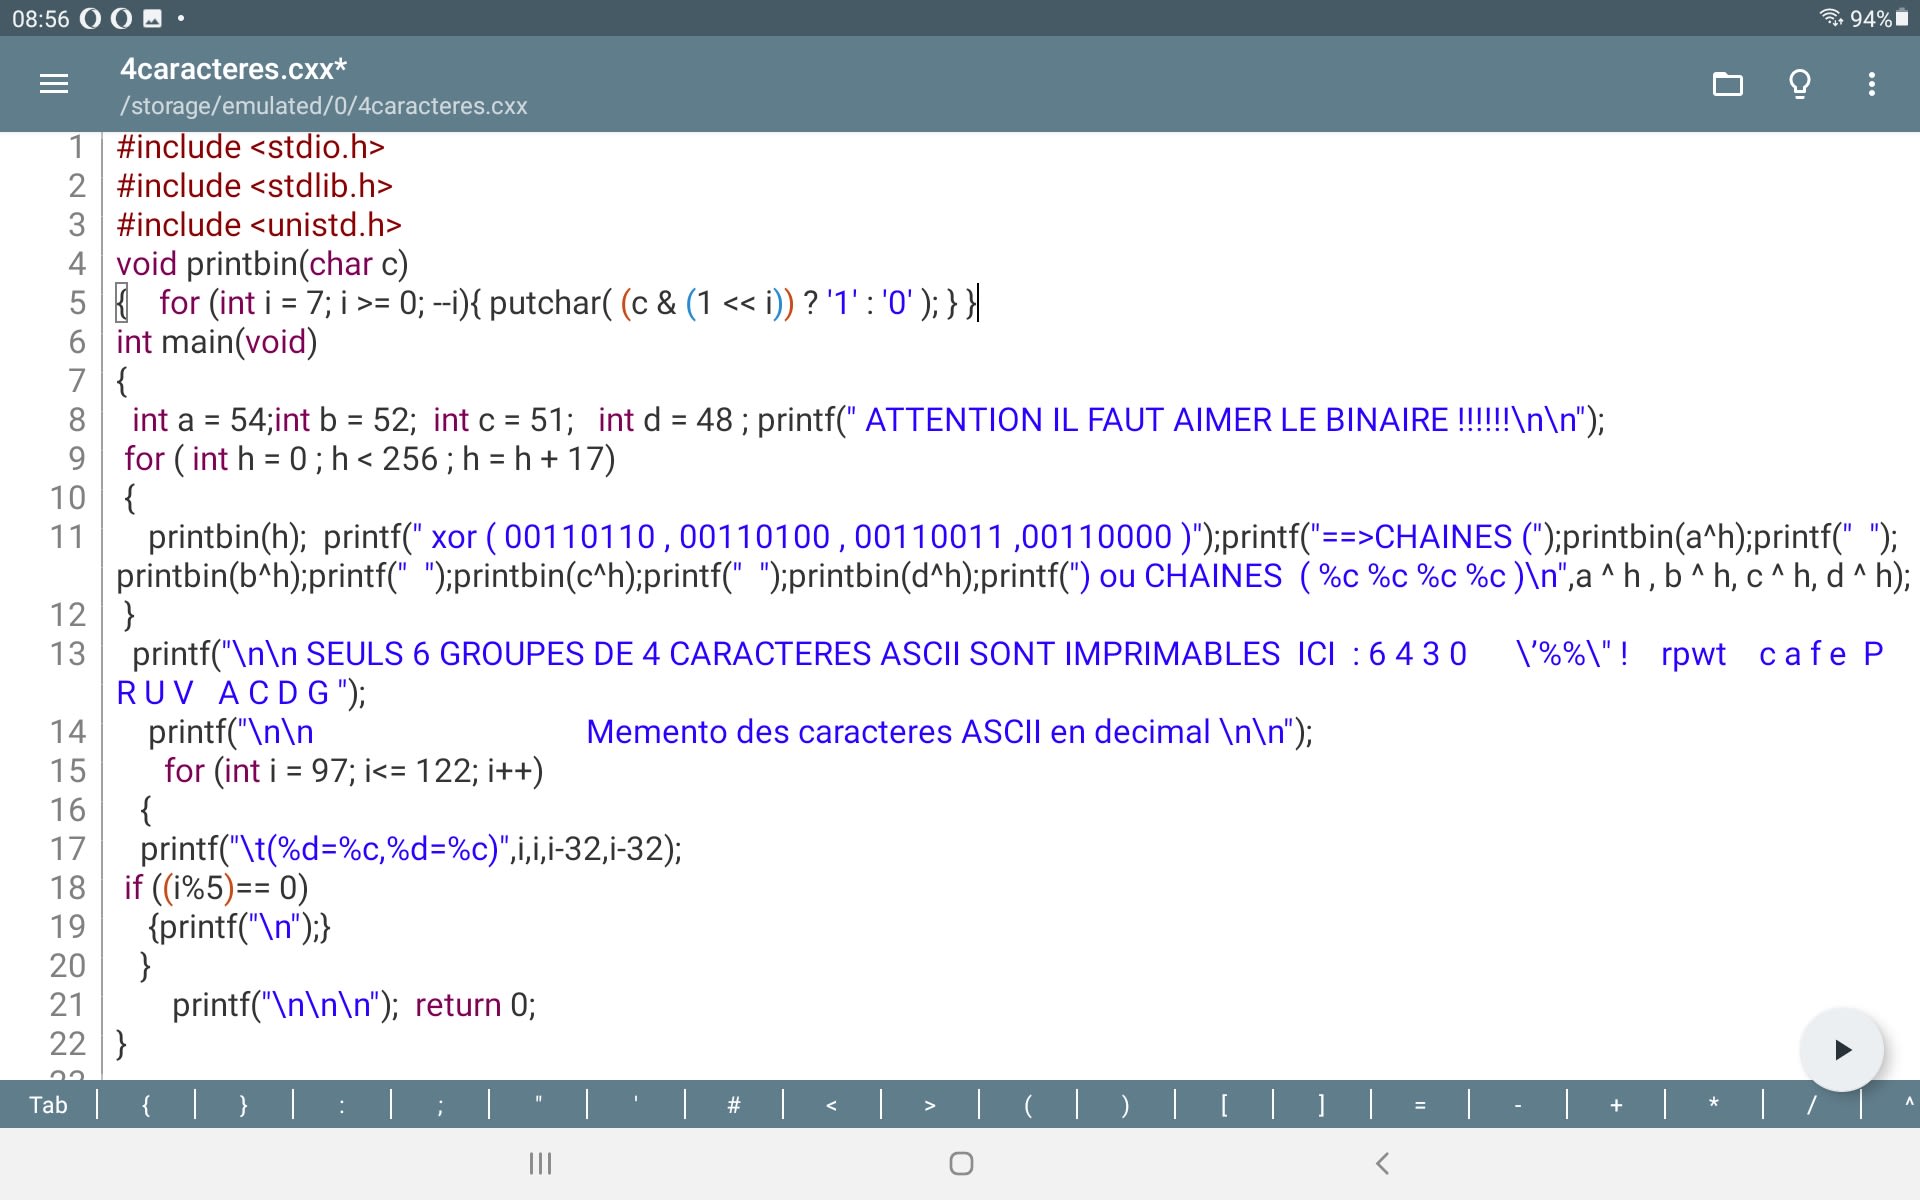Insert an opening curly brace symbol
This screenshot has width=1920, height=1200.
click(x=146, y=1105)
